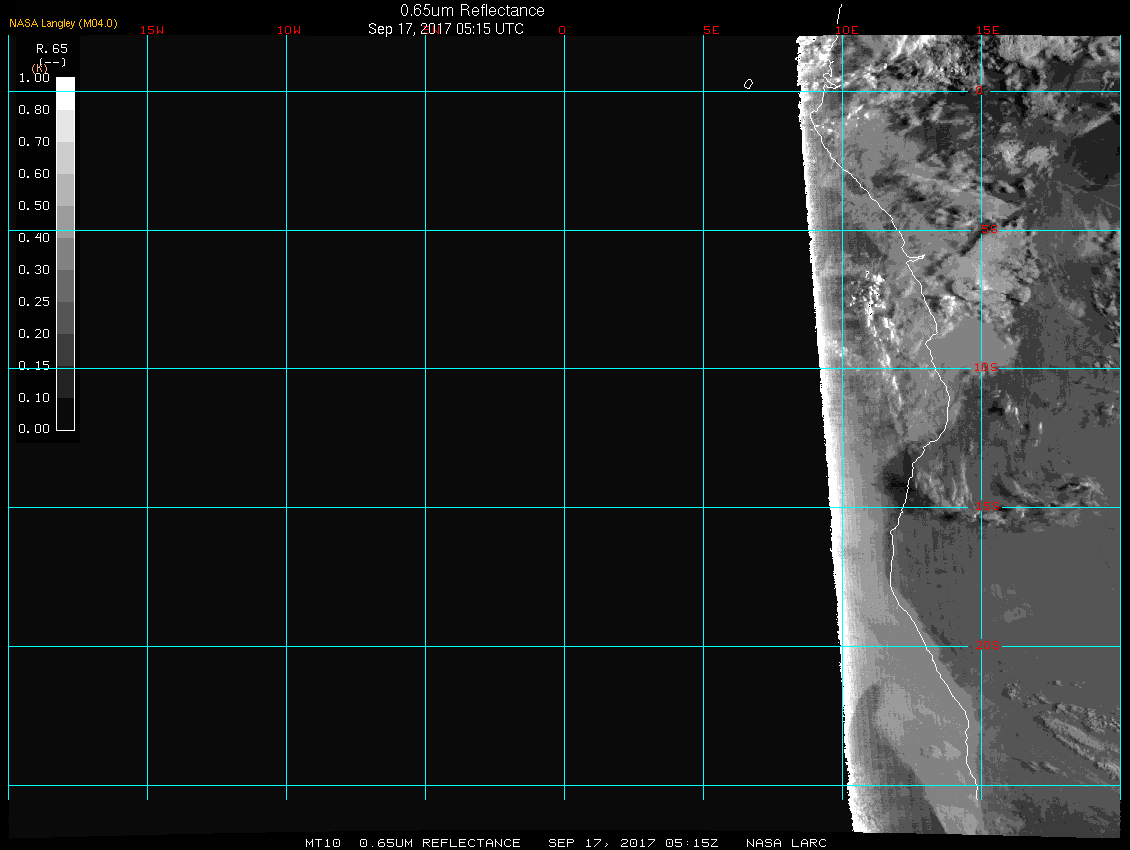This screenshot has height=850, width=1130.
Task: Click the '0.10' colorbar value
Action: point(34,398)
